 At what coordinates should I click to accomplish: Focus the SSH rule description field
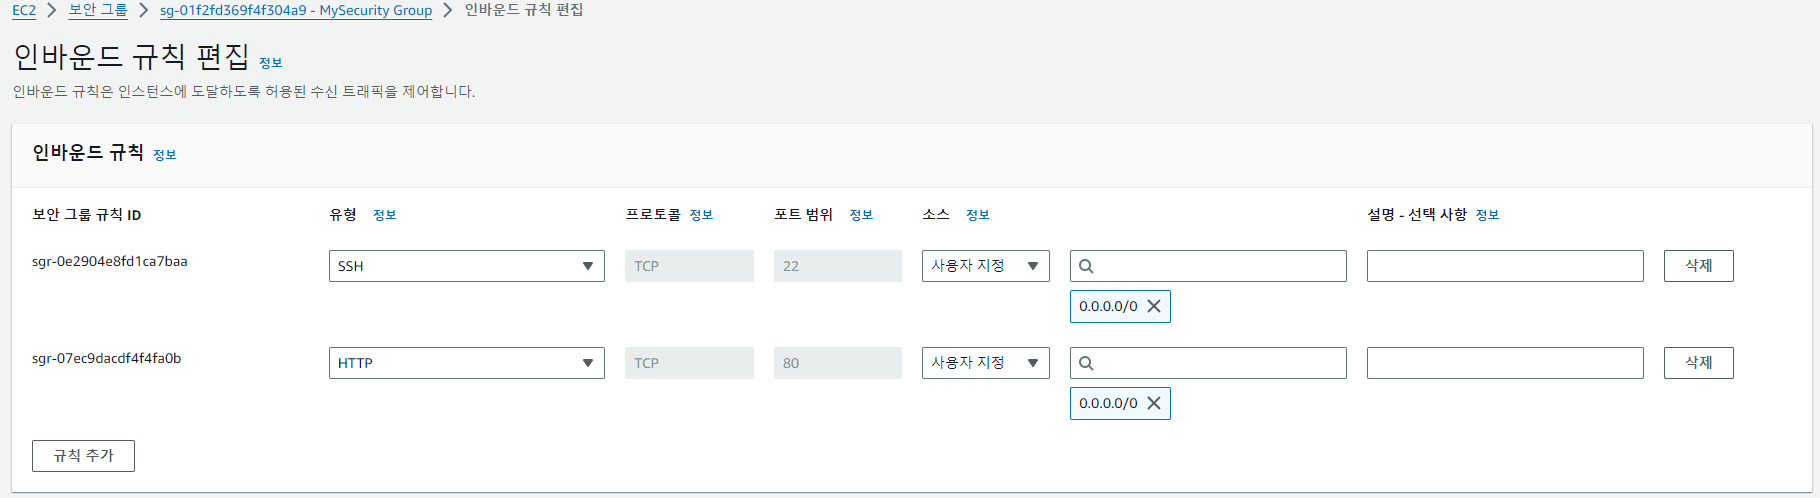[1505, 266]
